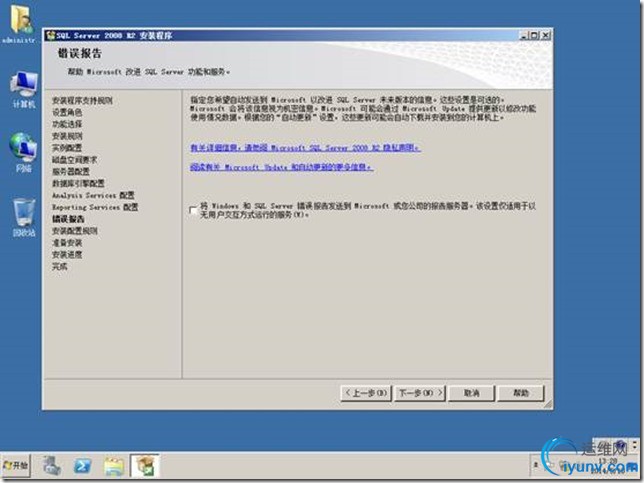Select the Analysis Services 配置 step

point(93,196)
